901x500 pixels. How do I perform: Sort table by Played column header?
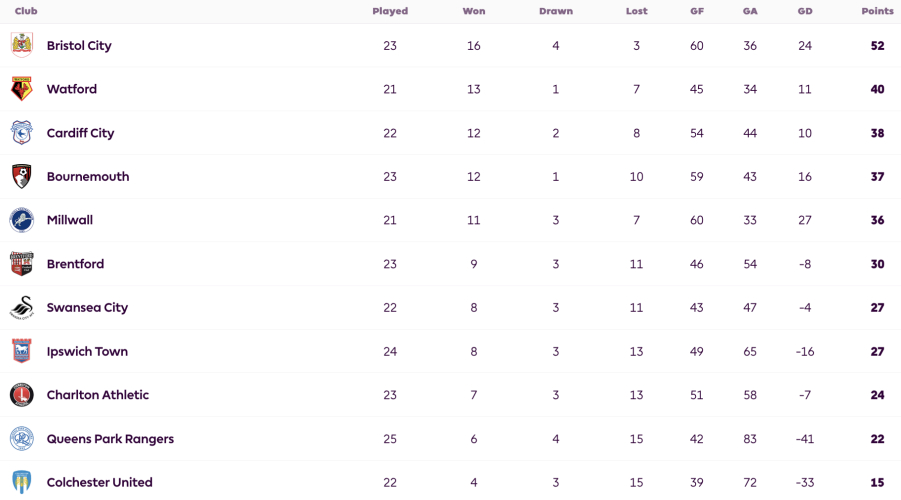[390, 11]
